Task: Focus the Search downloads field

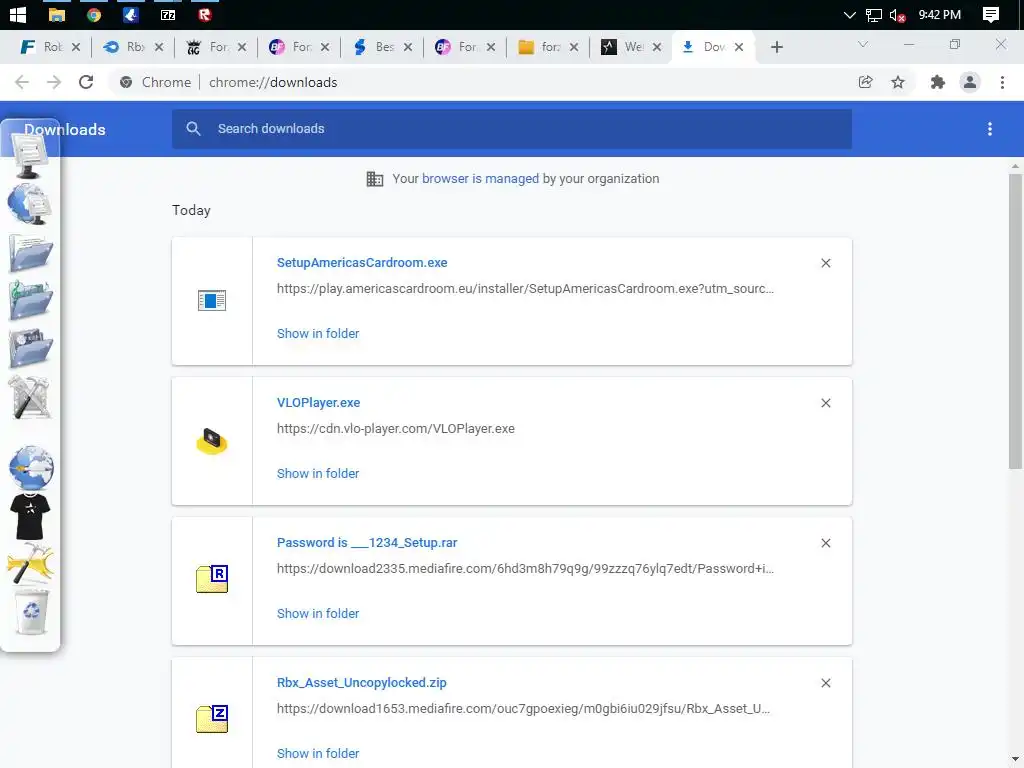Action: pos(511,129)
